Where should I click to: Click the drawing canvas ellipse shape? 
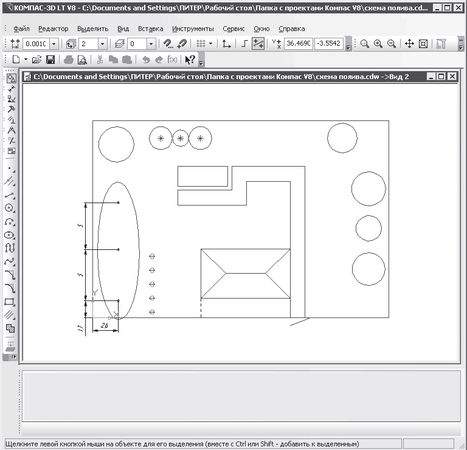click(118, 250)
